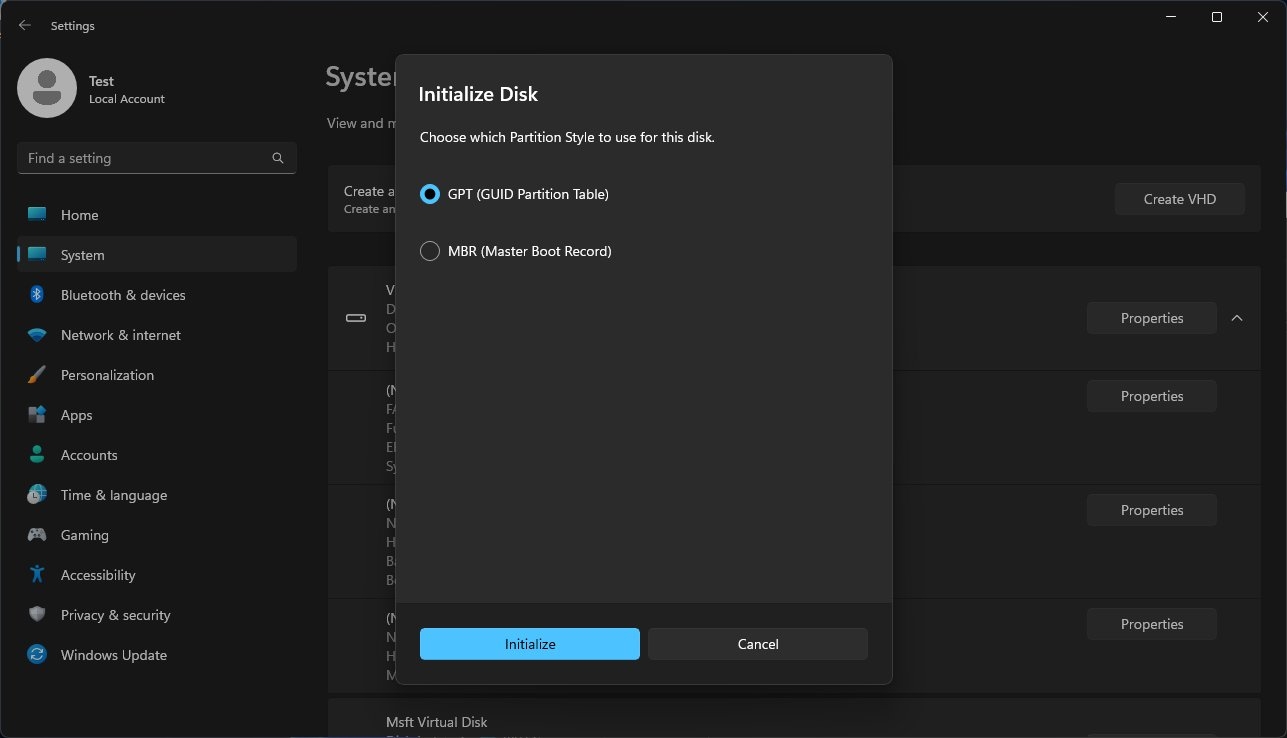Click the Accessibility figure icon
Viewport: 1287px width, 738px height.
pos(37,575)
